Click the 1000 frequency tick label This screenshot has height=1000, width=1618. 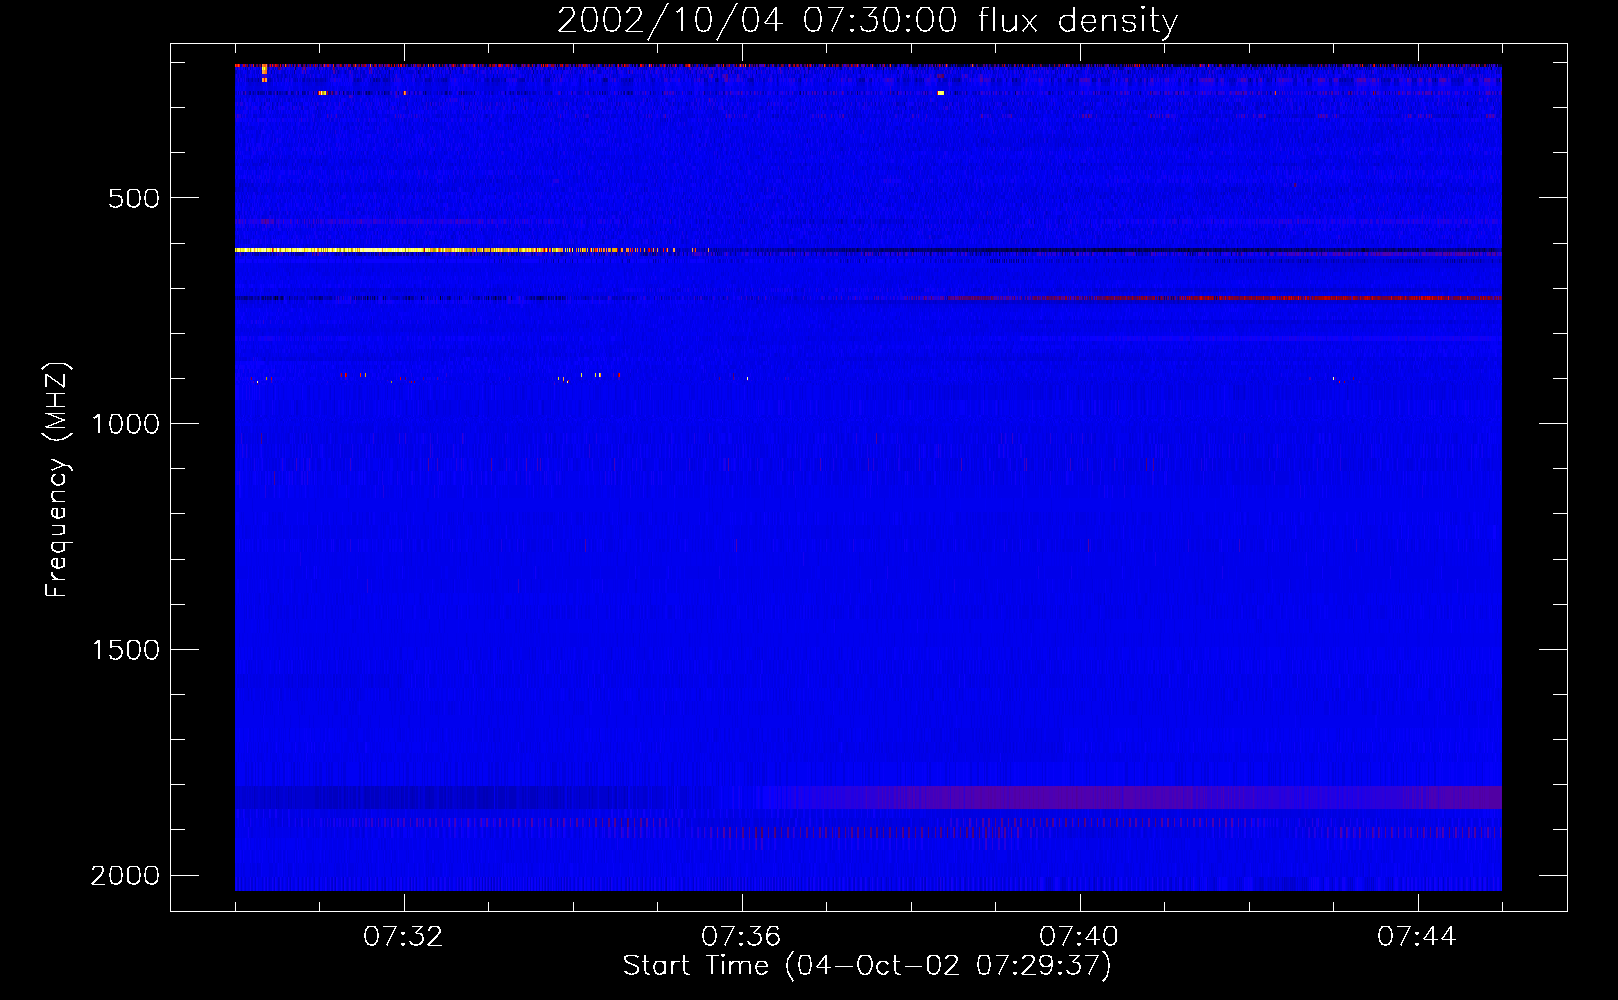[x=125, y=424]
